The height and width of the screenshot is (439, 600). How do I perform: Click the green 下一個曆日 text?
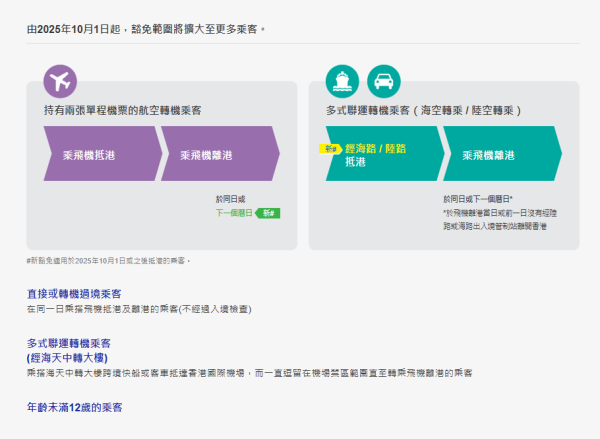click(234, 213)
